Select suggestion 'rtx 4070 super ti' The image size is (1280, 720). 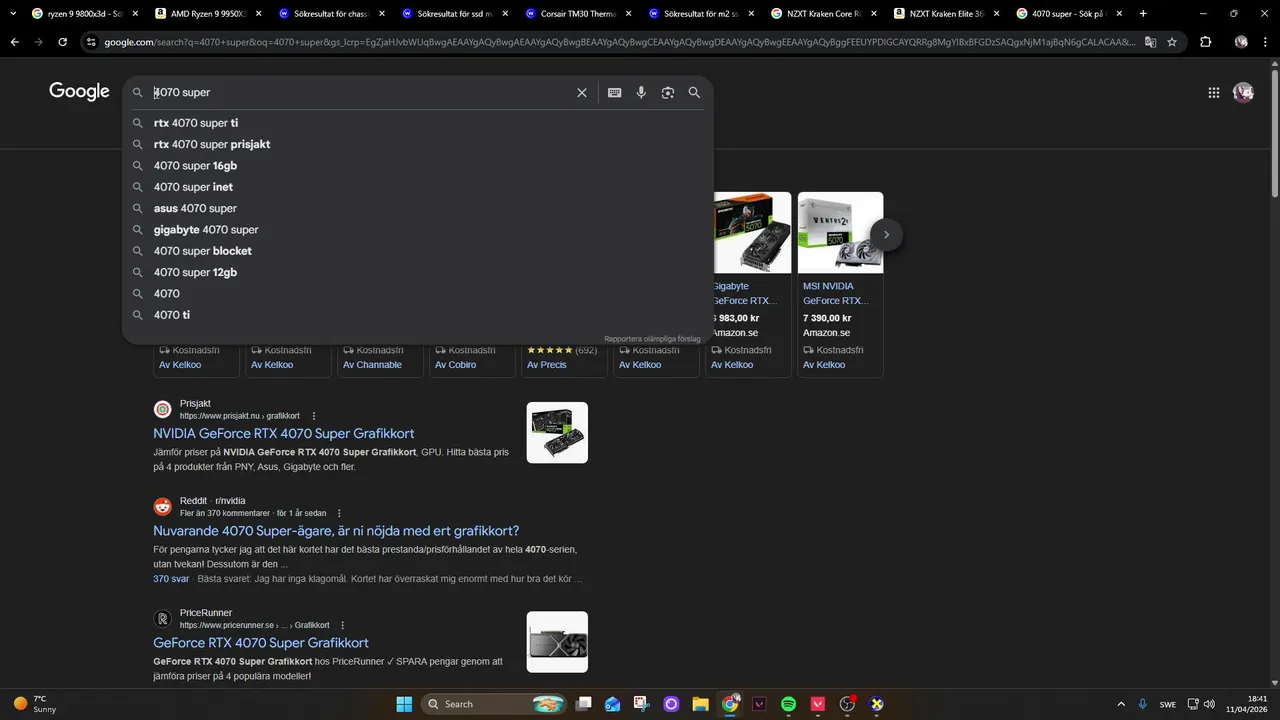coord(418,123)
